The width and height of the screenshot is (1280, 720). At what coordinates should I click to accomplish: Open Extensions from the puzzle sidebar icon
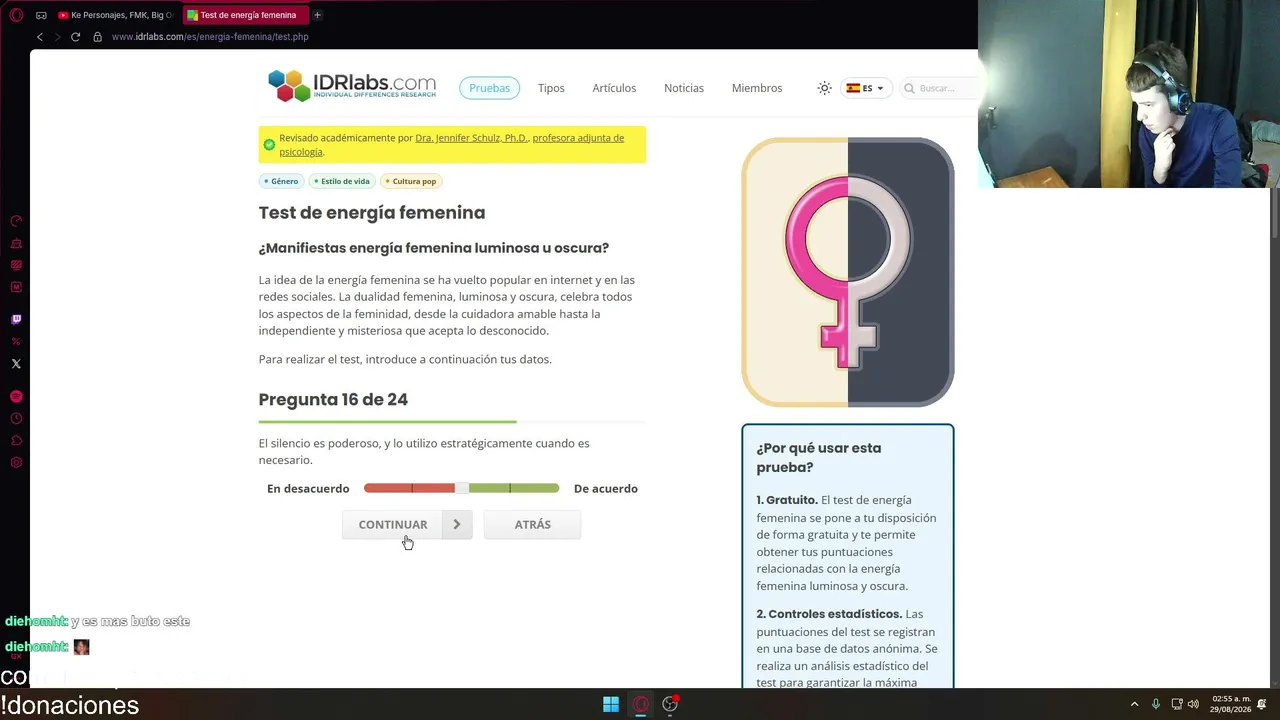coord(16,441)
